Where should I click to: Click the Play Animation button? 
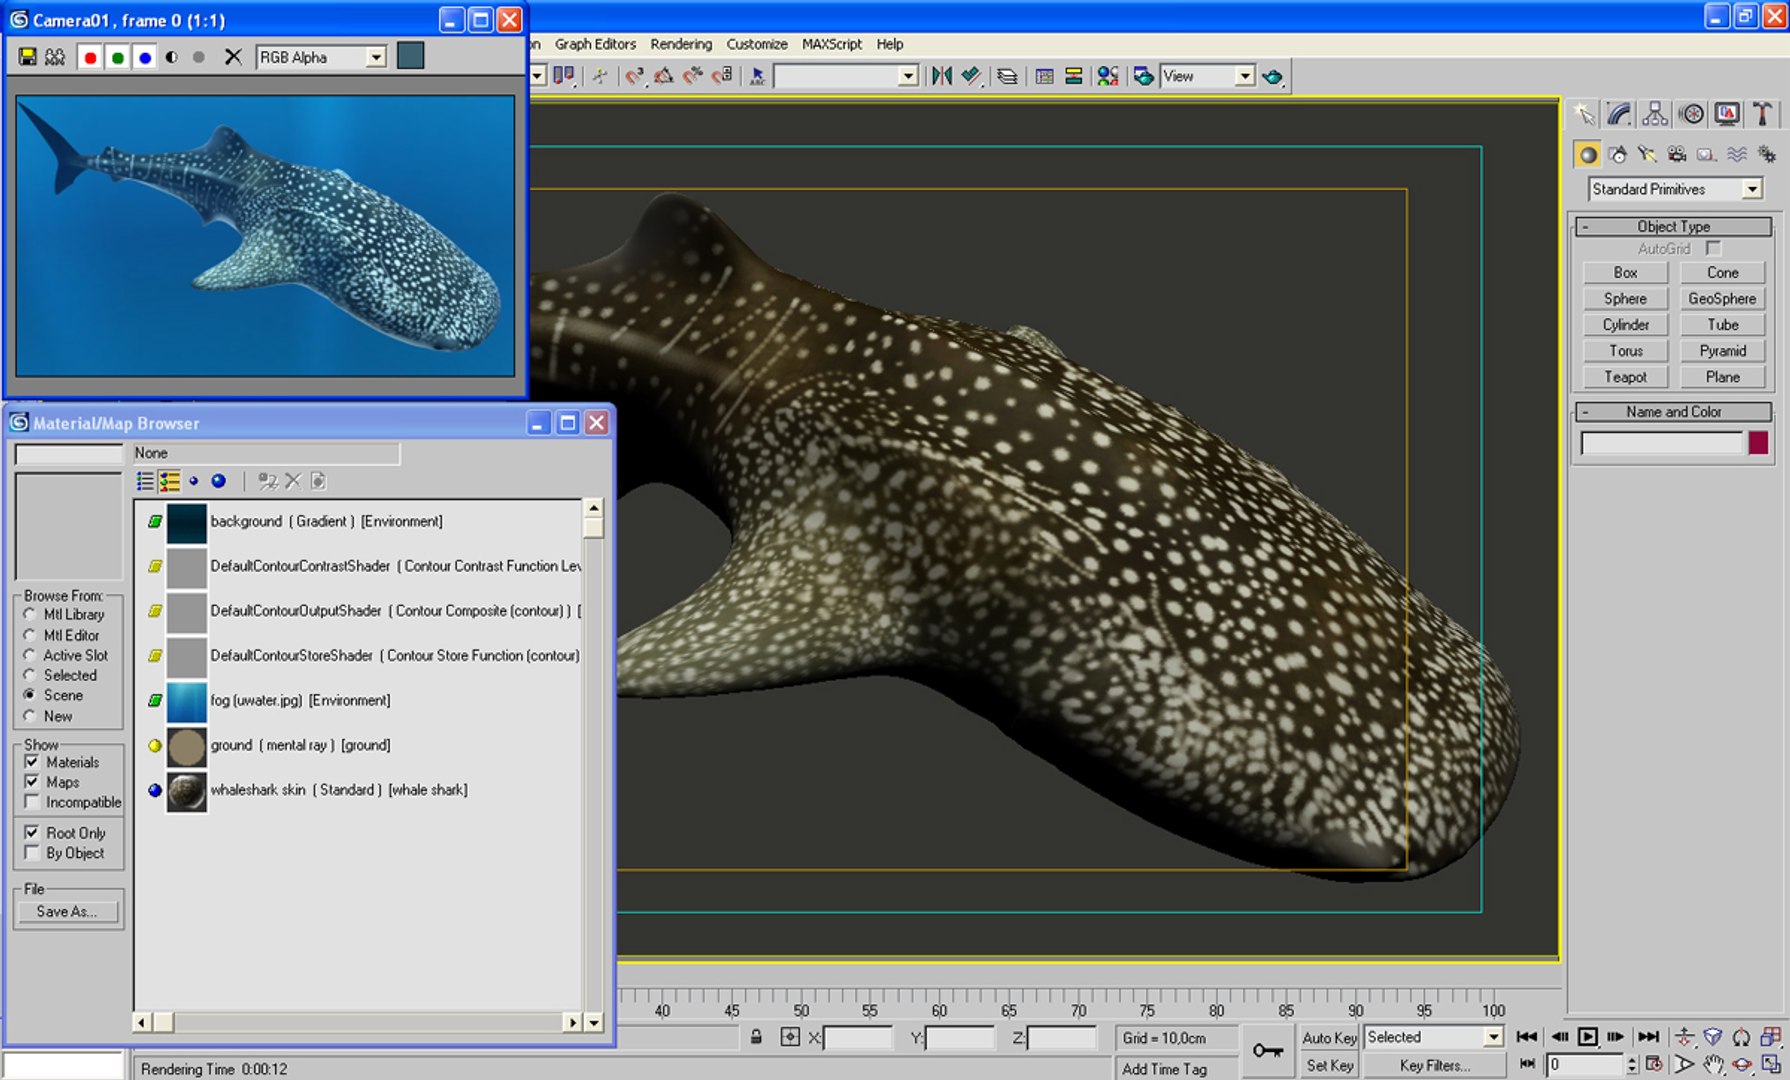1587,1037
